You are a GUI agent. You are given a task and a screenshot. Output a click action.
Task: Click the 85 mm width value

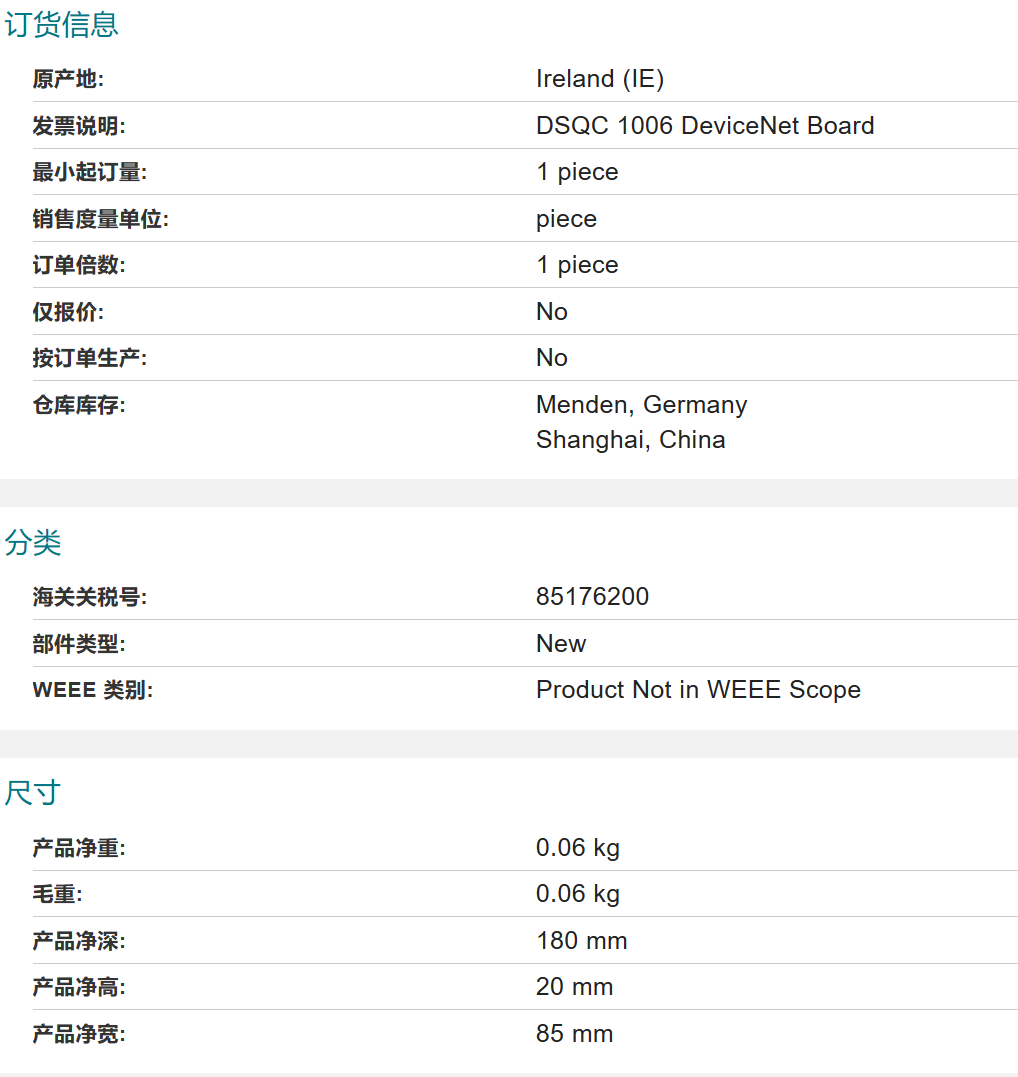(x=574, y=1034)
